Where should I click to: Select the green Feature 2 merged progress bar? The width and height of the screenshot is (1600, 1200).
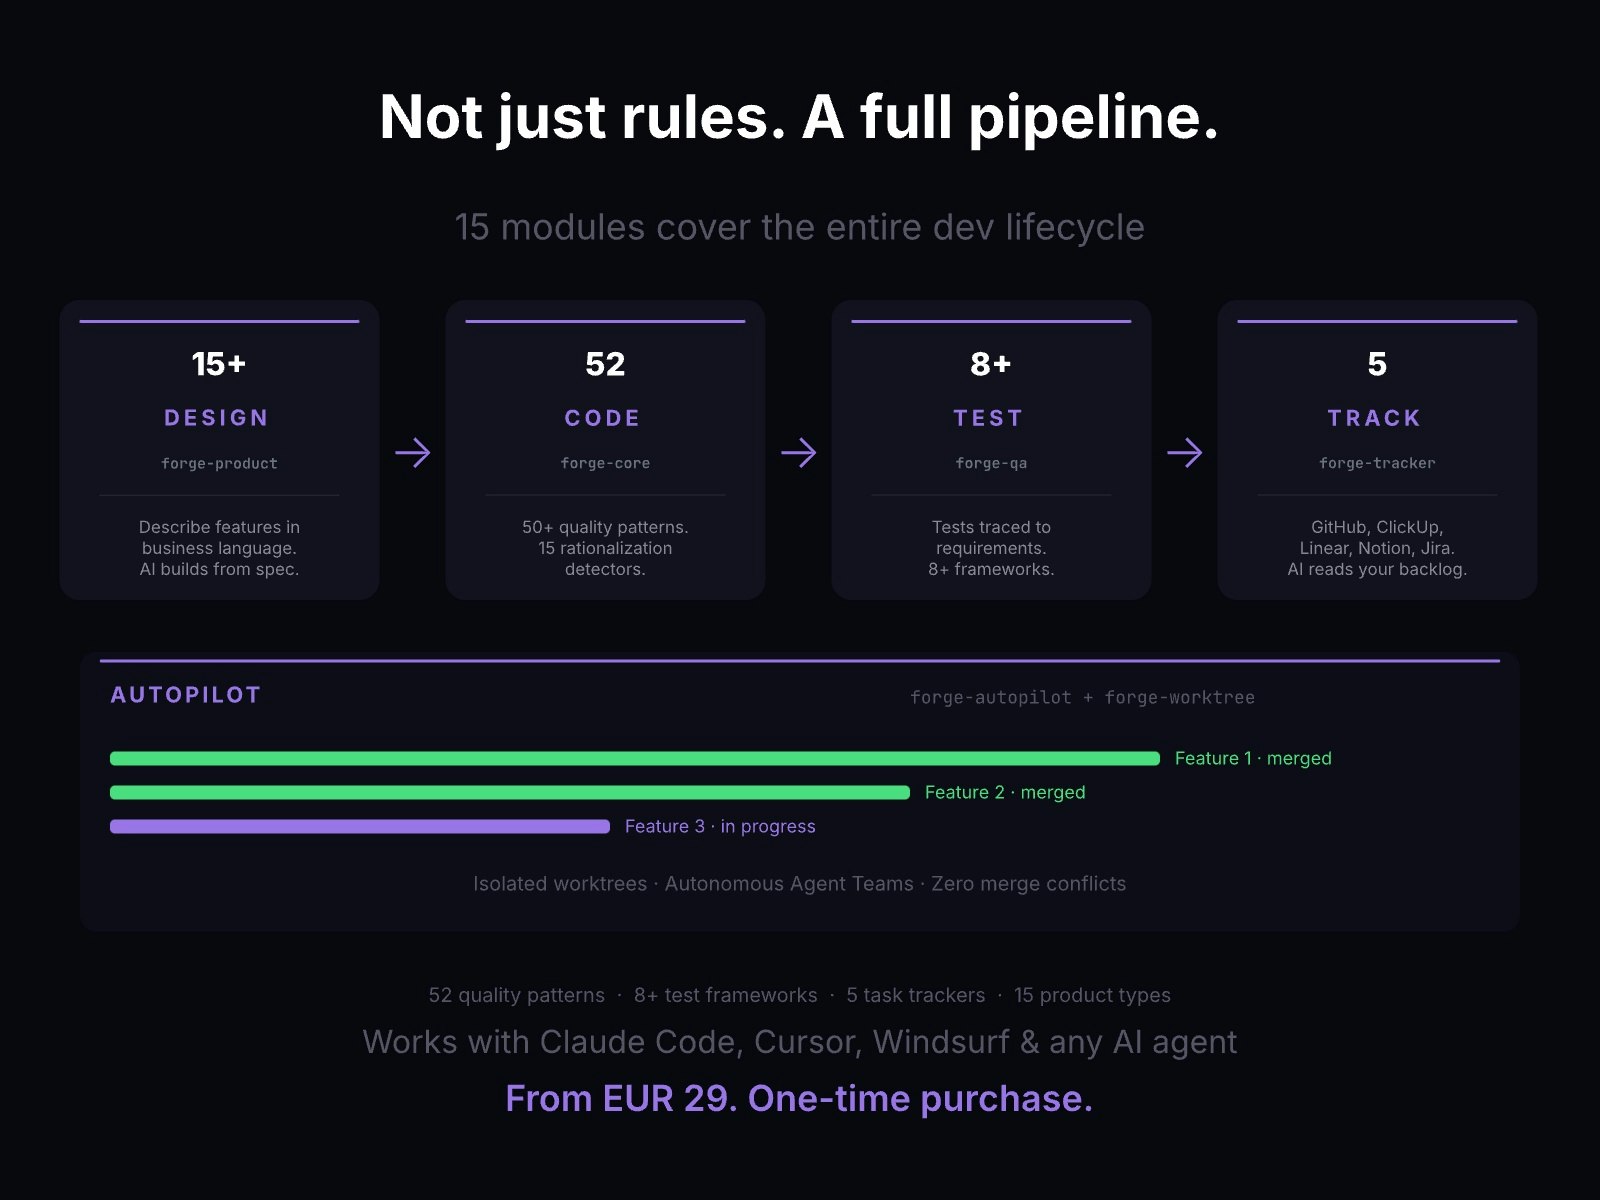pyautogui.click(x=509, y=792)
